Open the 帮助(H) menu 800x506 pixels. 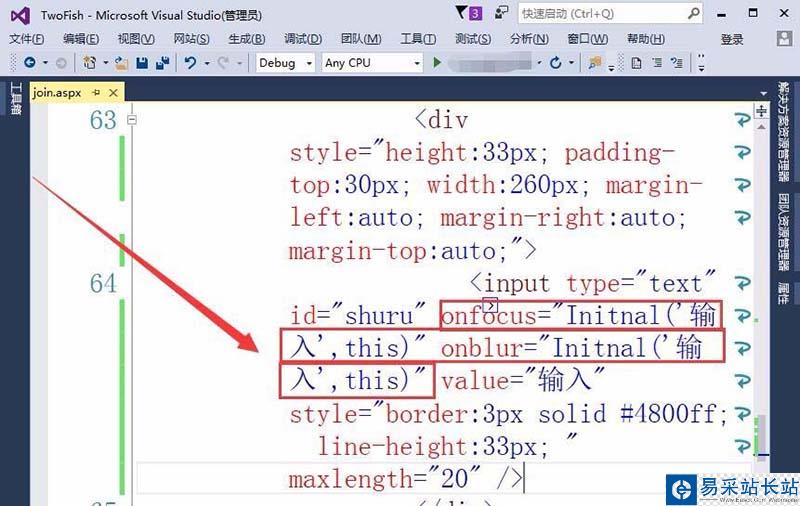(x=645, y=39)
